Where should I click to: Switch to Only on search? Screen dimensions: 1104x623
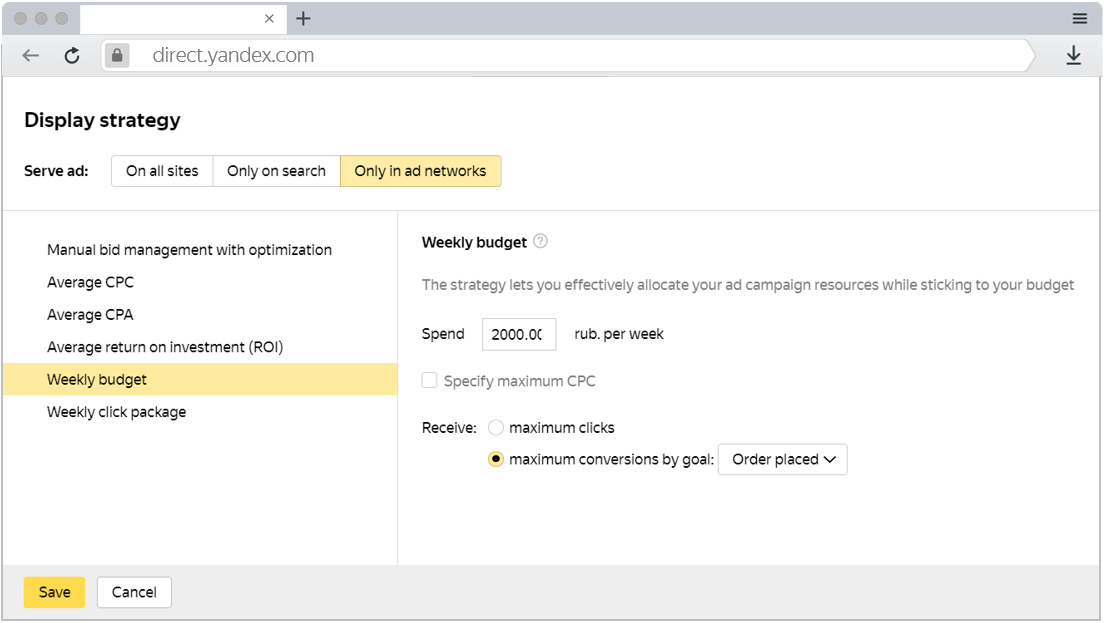[276, 171]
